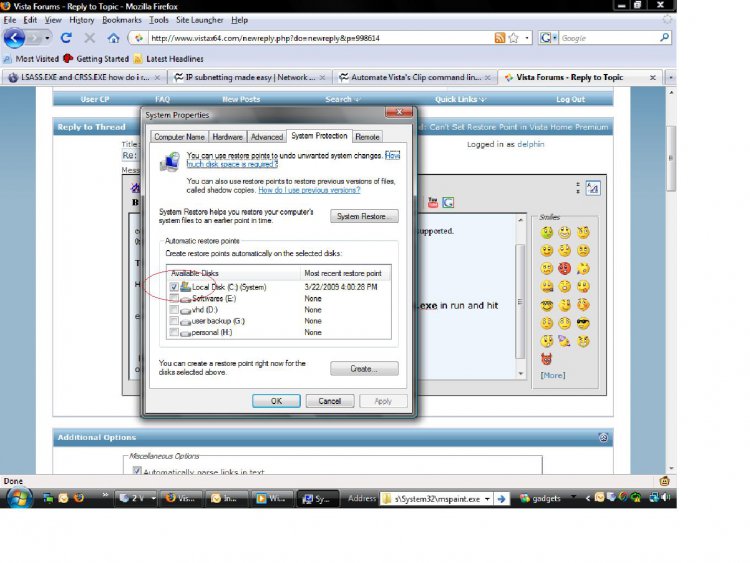The height and width of the screenshot is (563, 750).
Task: Close the System Properties dialog
Action: [398, 112]
